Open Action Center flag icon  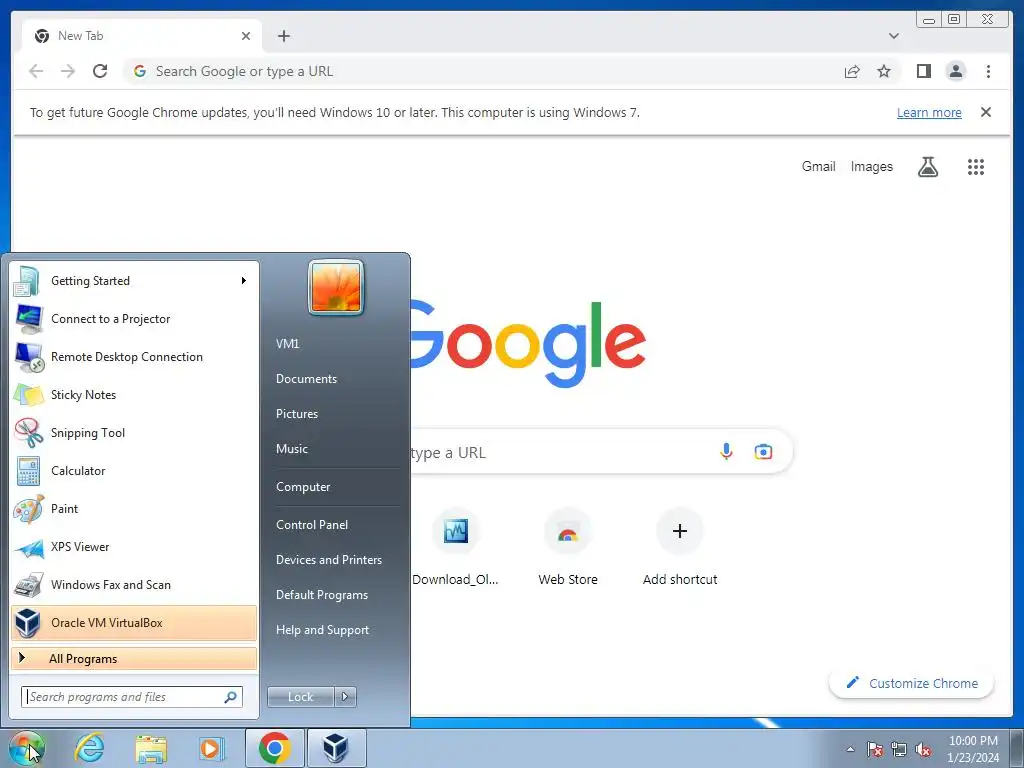point(875,749)
